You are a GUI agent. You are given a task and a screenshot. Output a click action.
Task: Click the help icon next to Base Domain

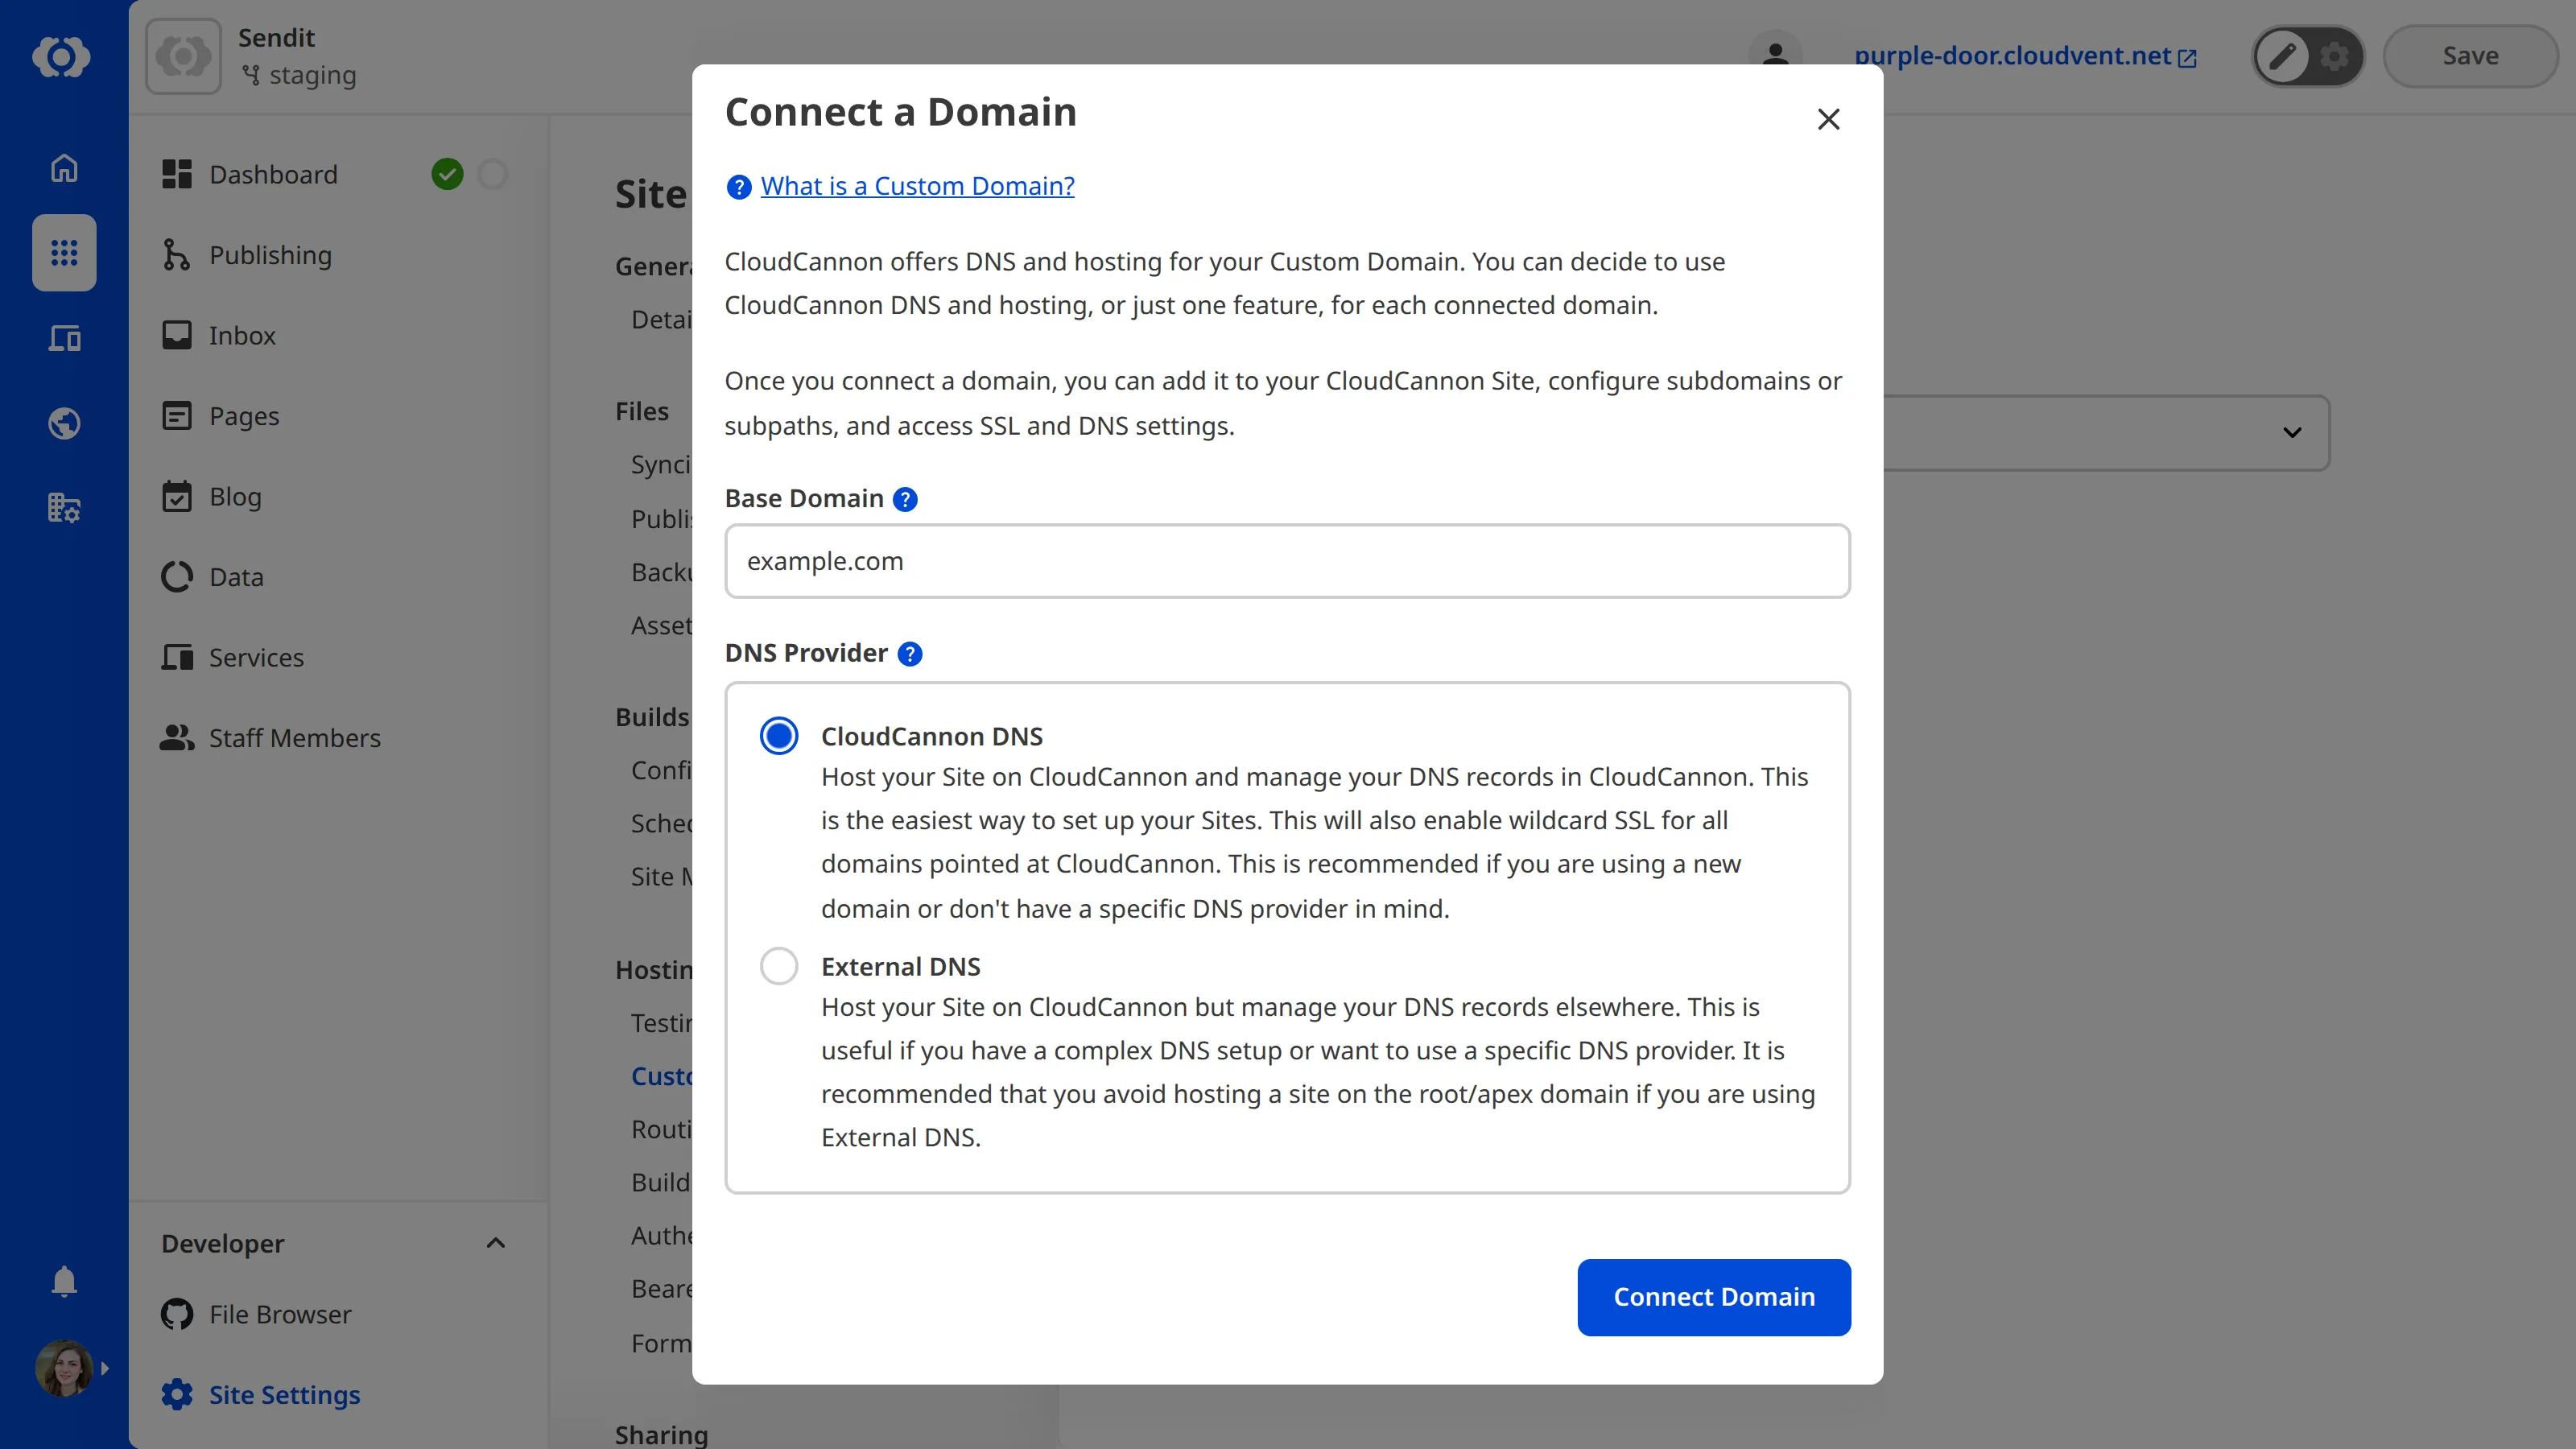click(x=905, y=499)
